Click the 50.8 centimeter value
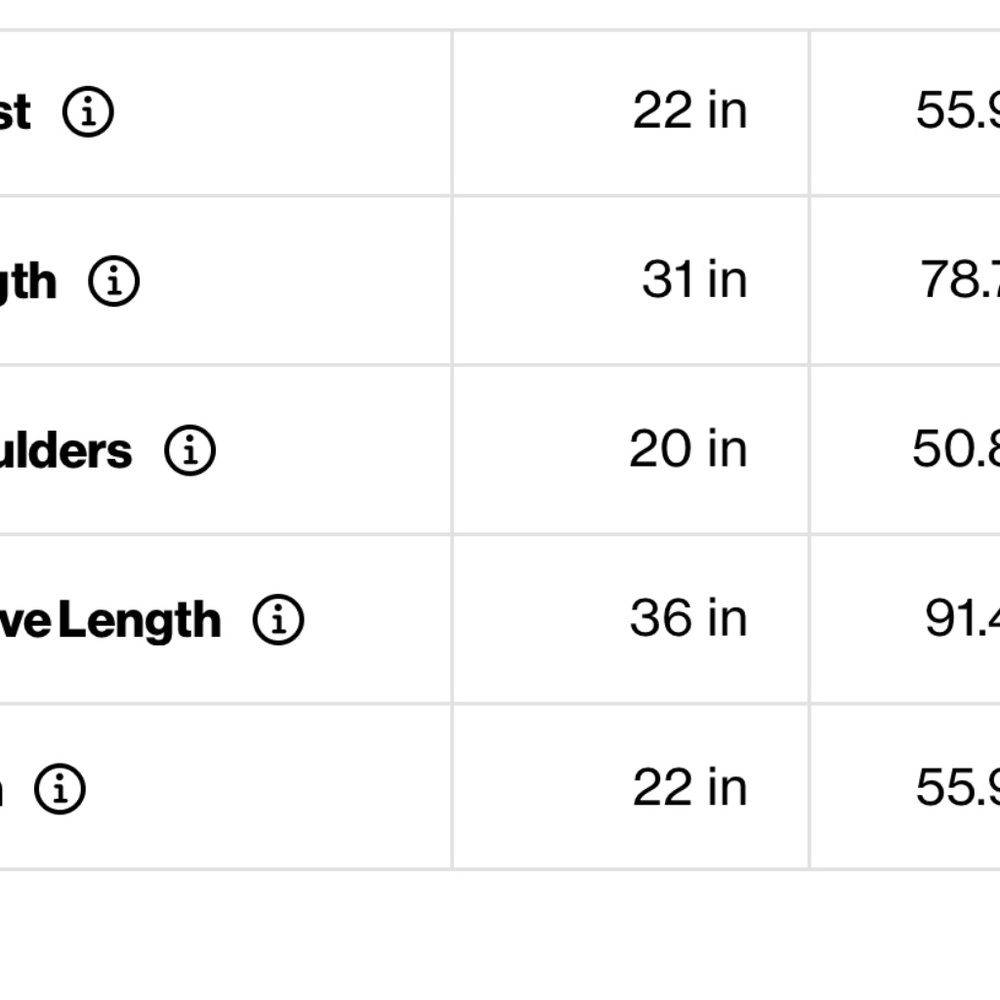This screenshot has width=1000, height=1000. (x=955, y=449)
